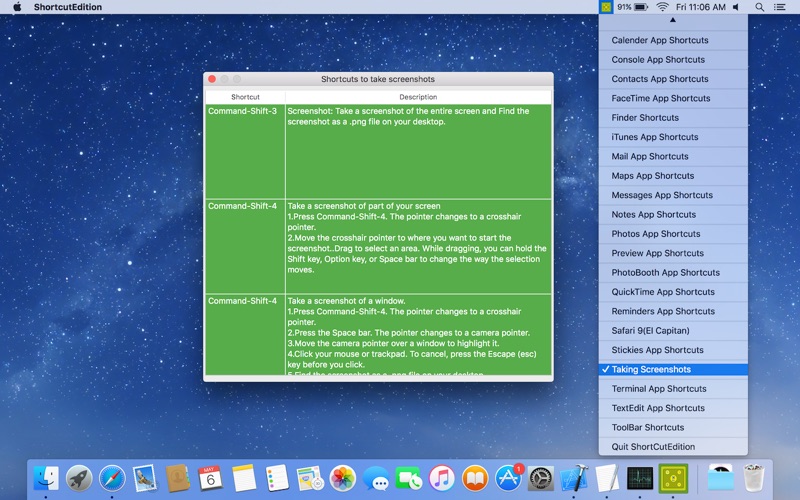800x500 pixels.
Task: Open Finder from the dock
Action: [x=46, y=478]
